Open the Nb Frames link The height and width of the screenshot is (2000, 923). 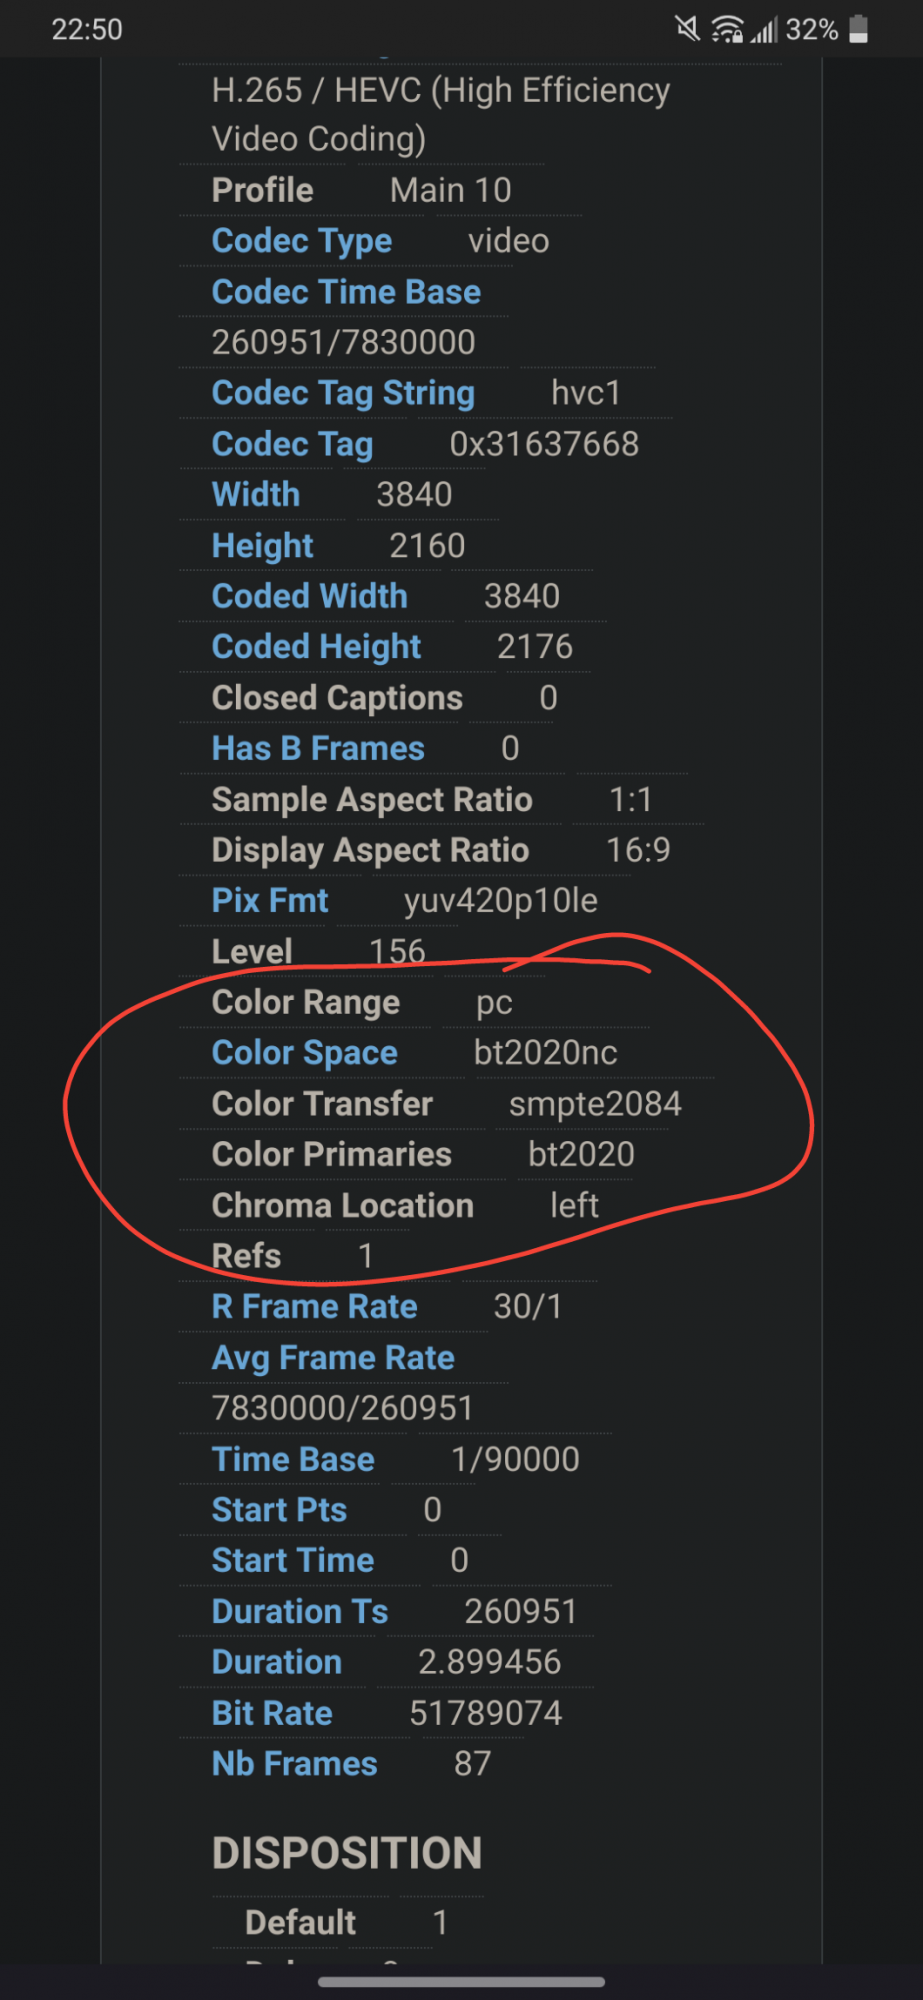coord(294,1764)
